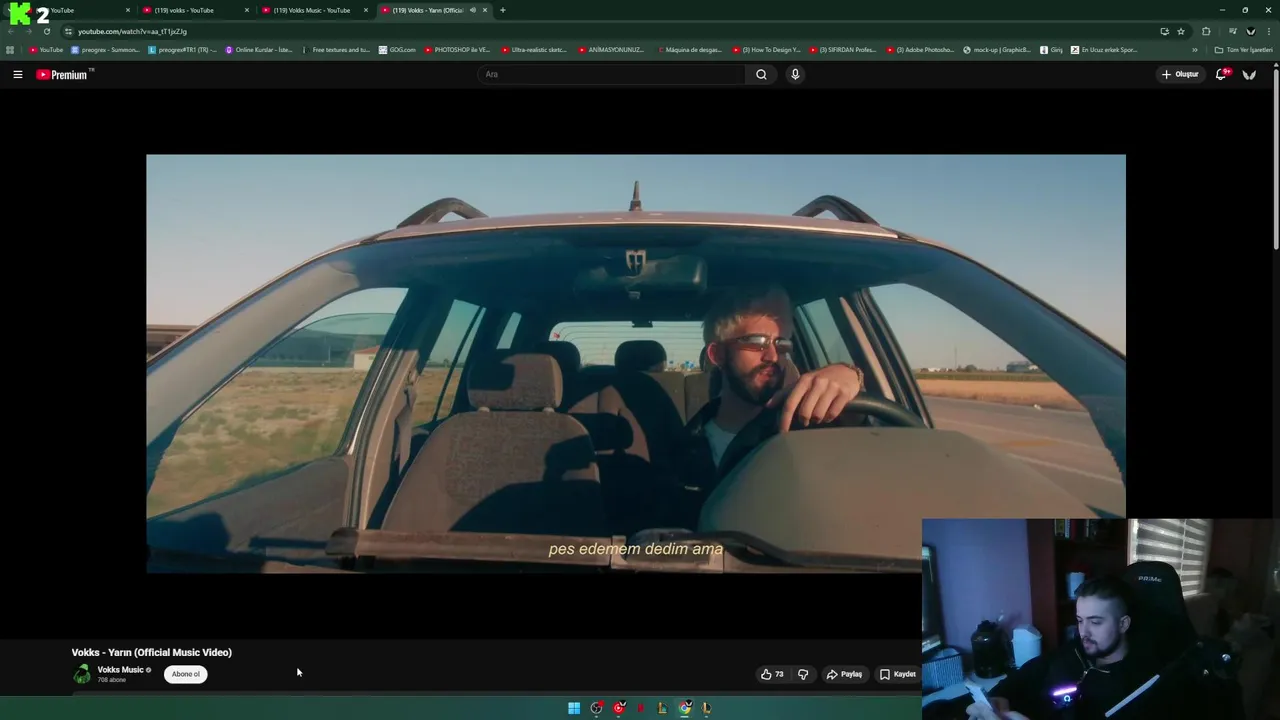Image resolution: width=1280 pixels, height=720 pixels.
Task: Go to YouTube Premium home logo
Action: click(64, 74)
